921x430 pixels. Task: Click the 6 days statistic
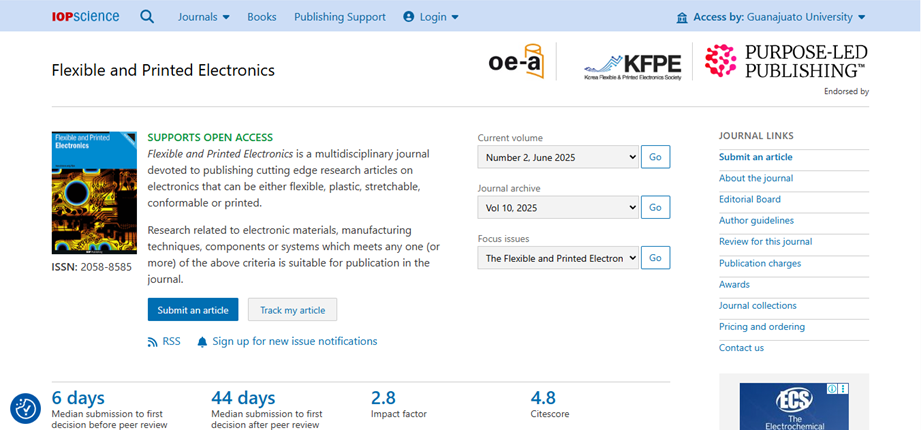pos(78,398)
